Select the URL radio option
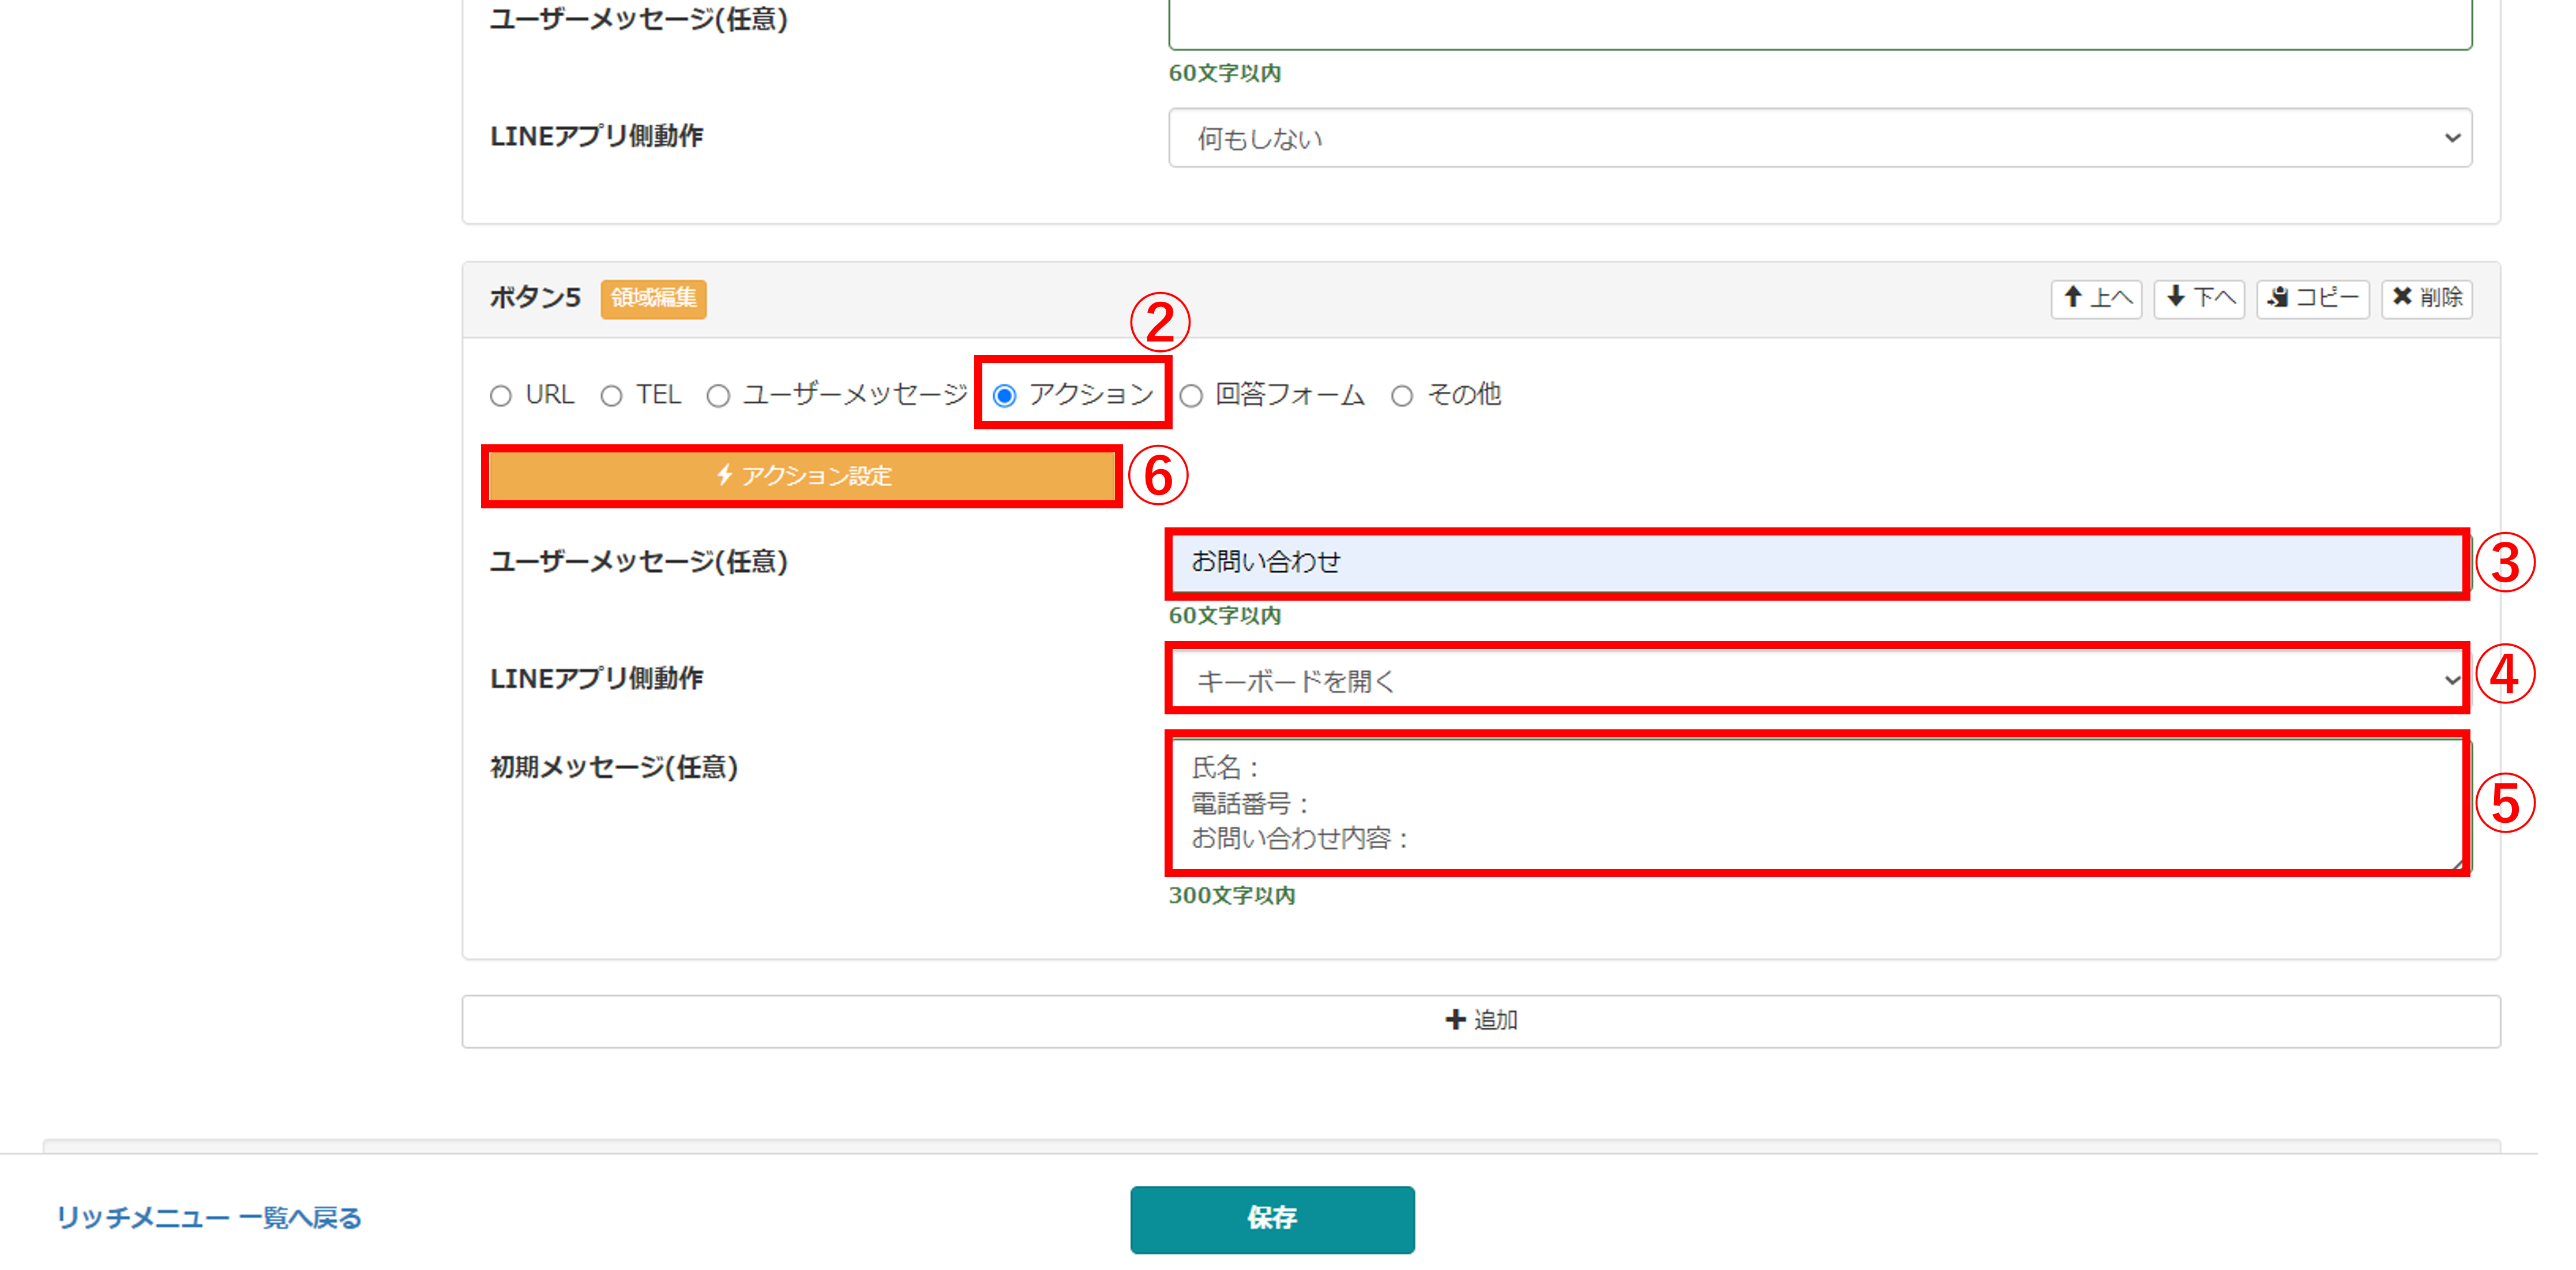The width and height of the screenshot is (2576, 1270). pyautogui.click(x=501, y=396)
